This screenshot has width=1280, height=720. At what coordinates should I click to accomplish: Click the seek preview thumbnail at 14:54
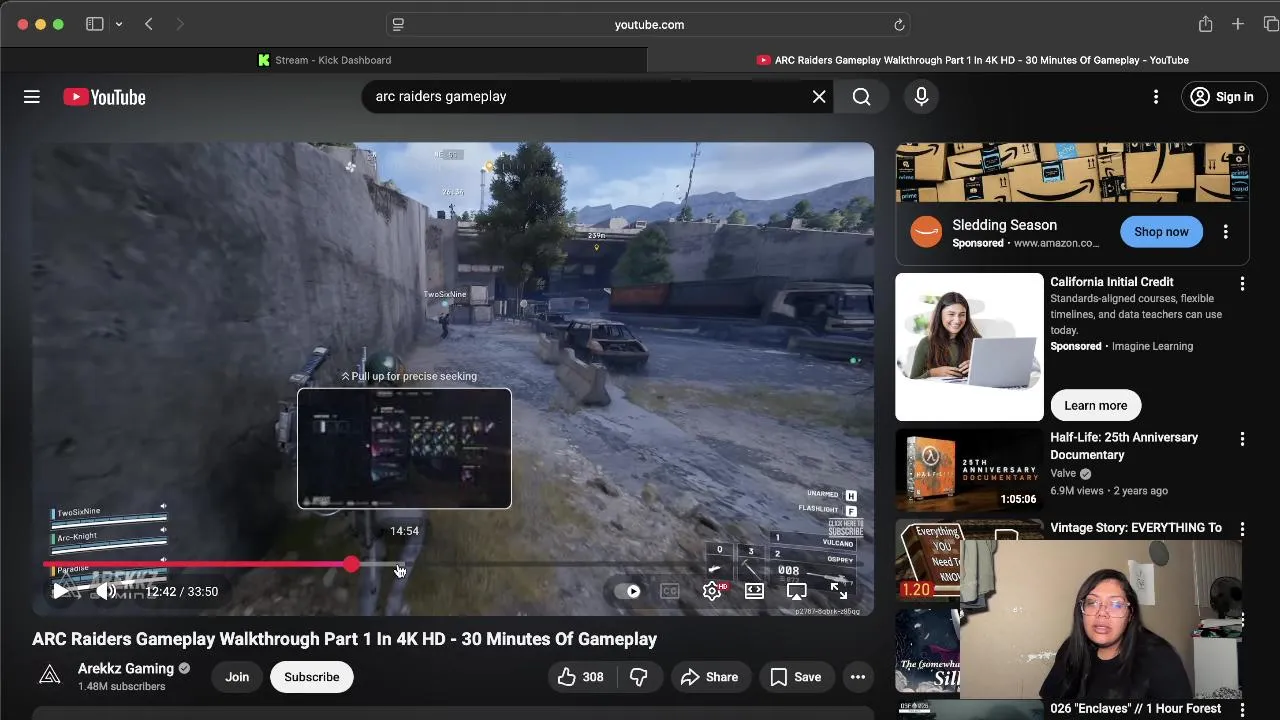(x=404, y=448)
